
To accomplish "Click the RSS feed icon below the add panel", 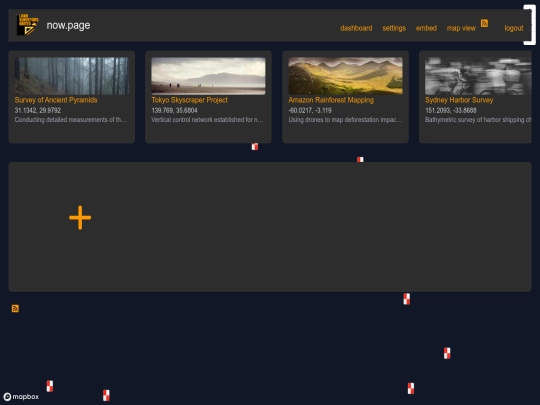I will point(15,308).
